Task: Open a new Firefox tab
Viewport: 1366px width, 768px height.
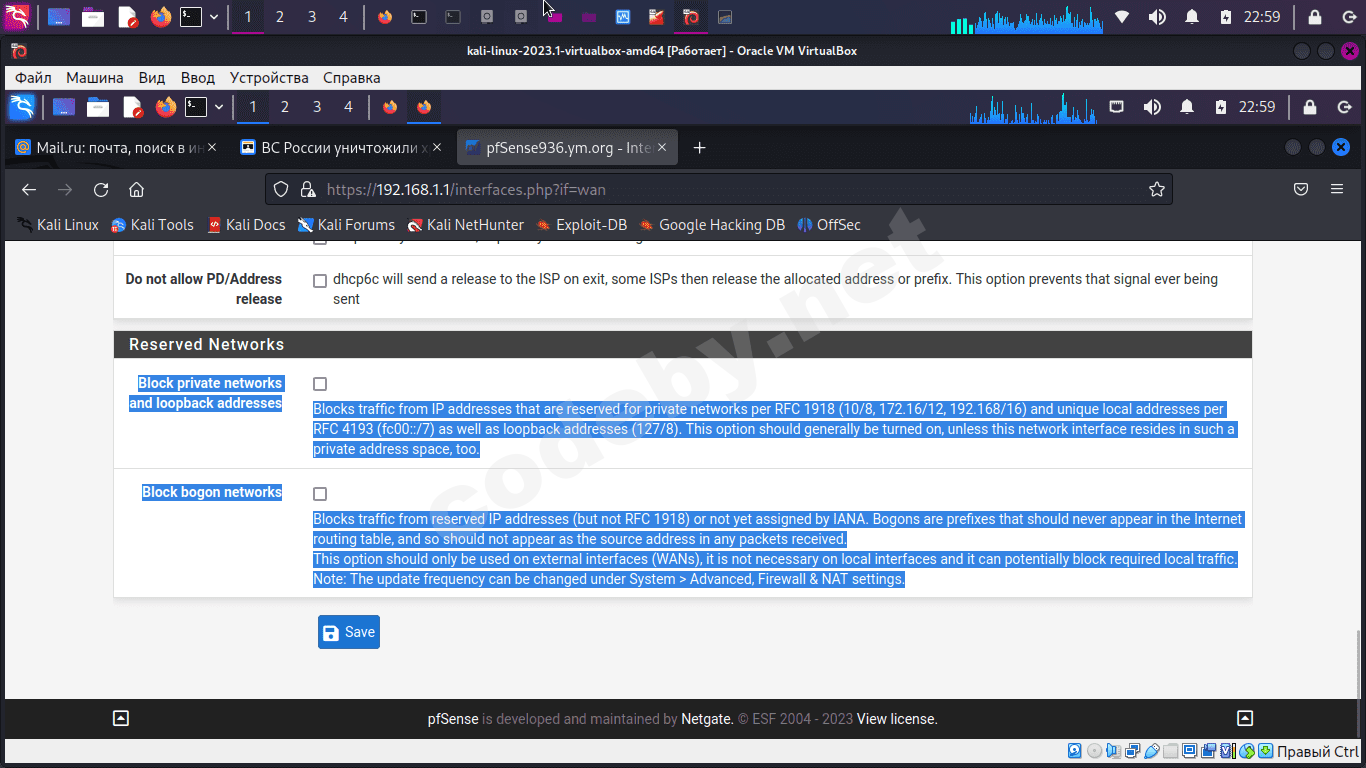Action: click(700, 148)
